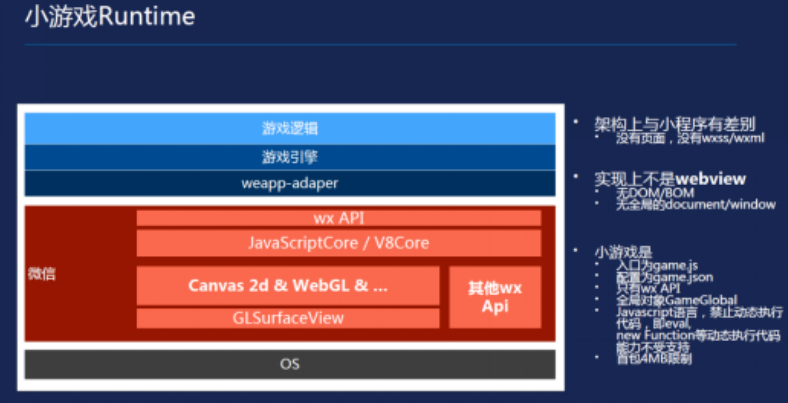
Task: Click the heading 小游戏是
Action: [x=623, y=252]
